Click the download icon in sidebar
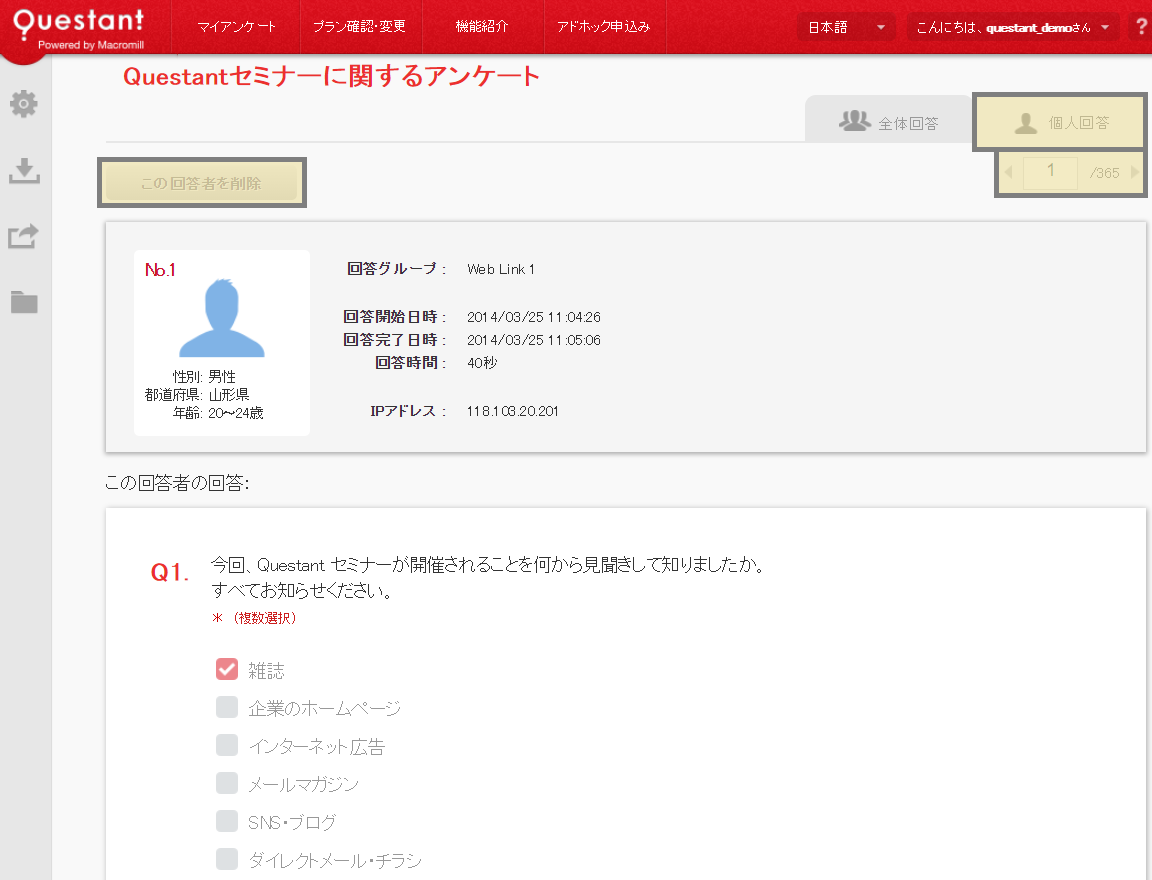 pyautogui.click(x=24, y=170)
